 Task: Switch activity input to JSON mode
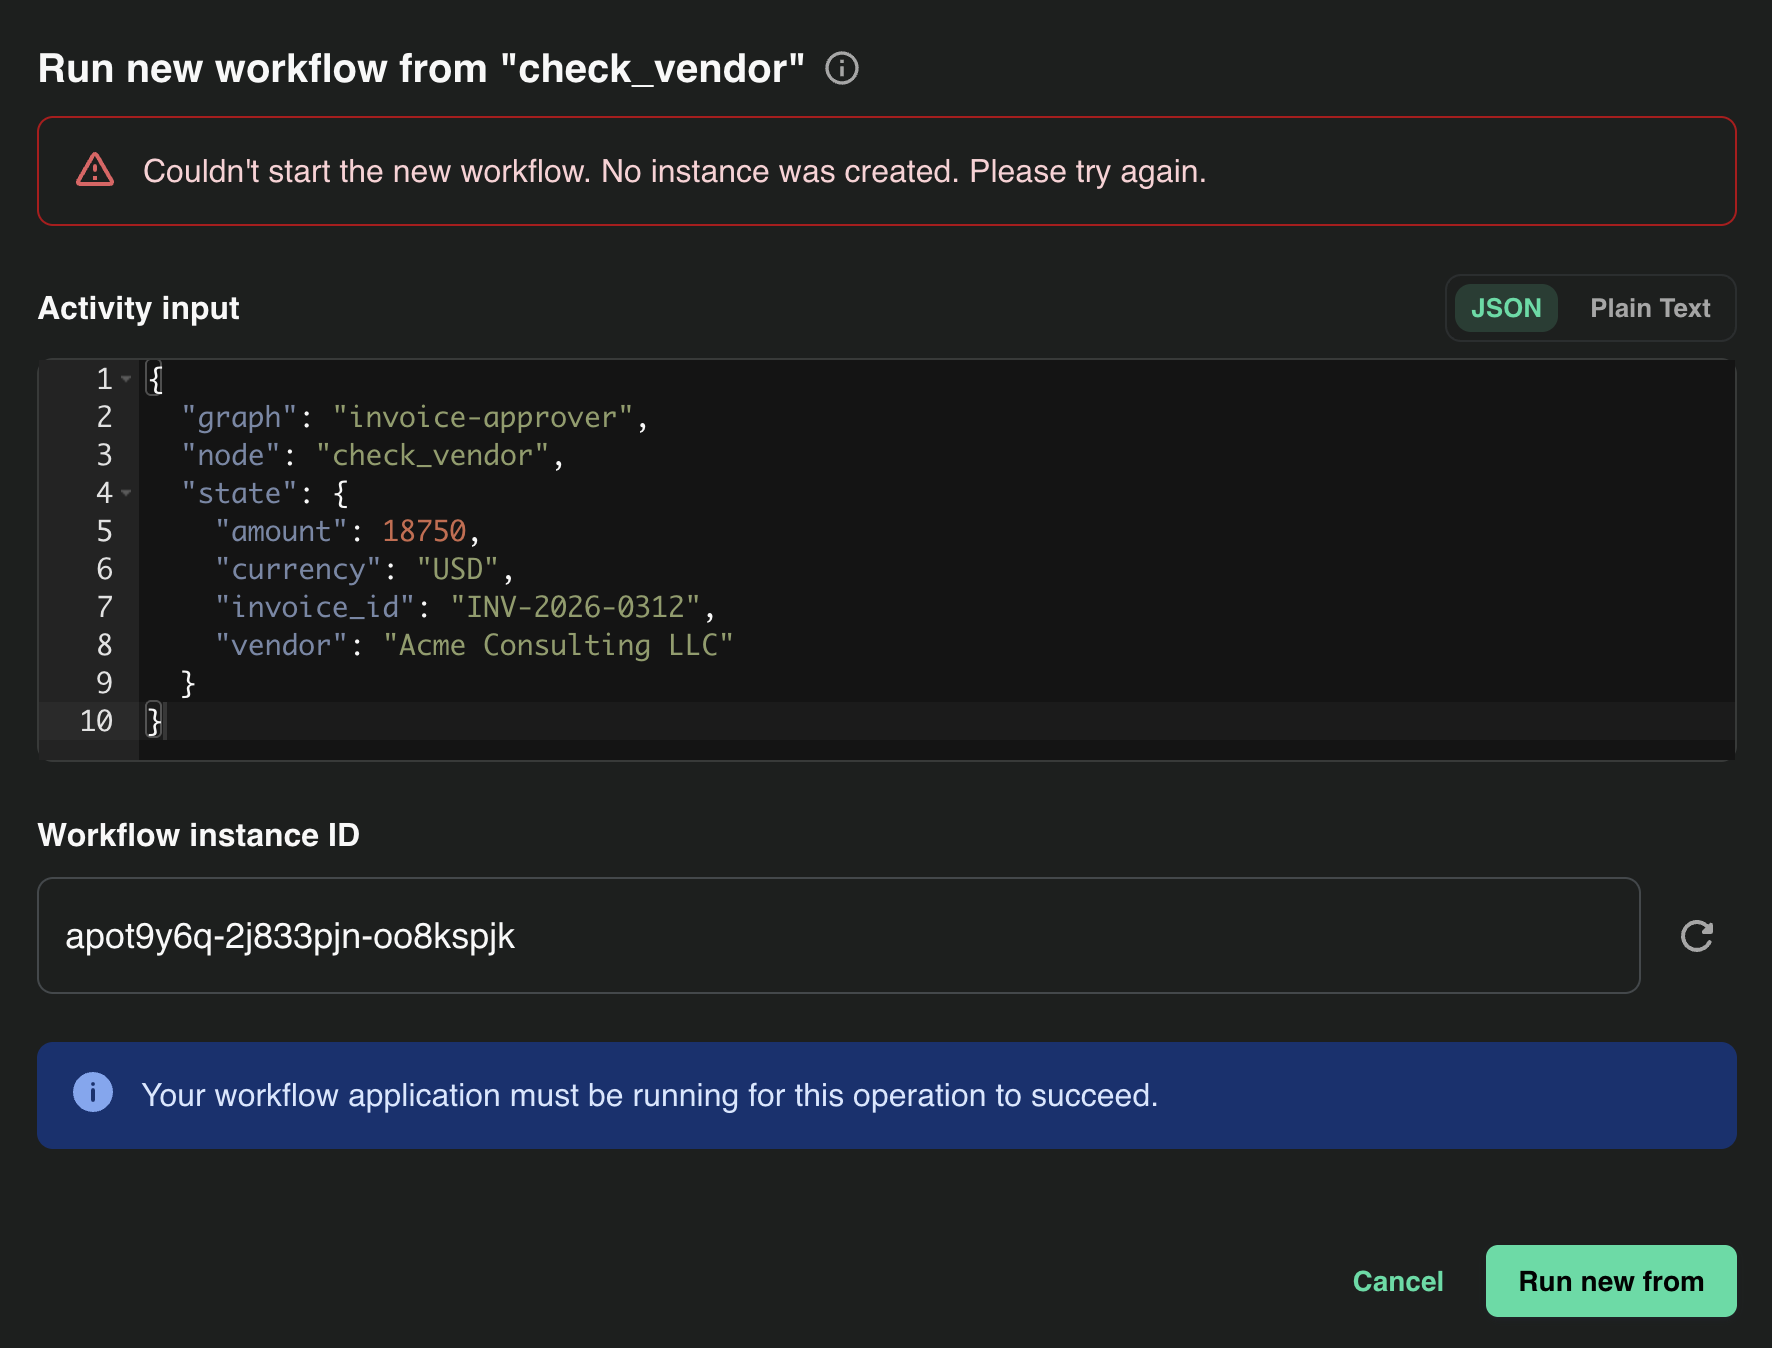coord(1506,308)
